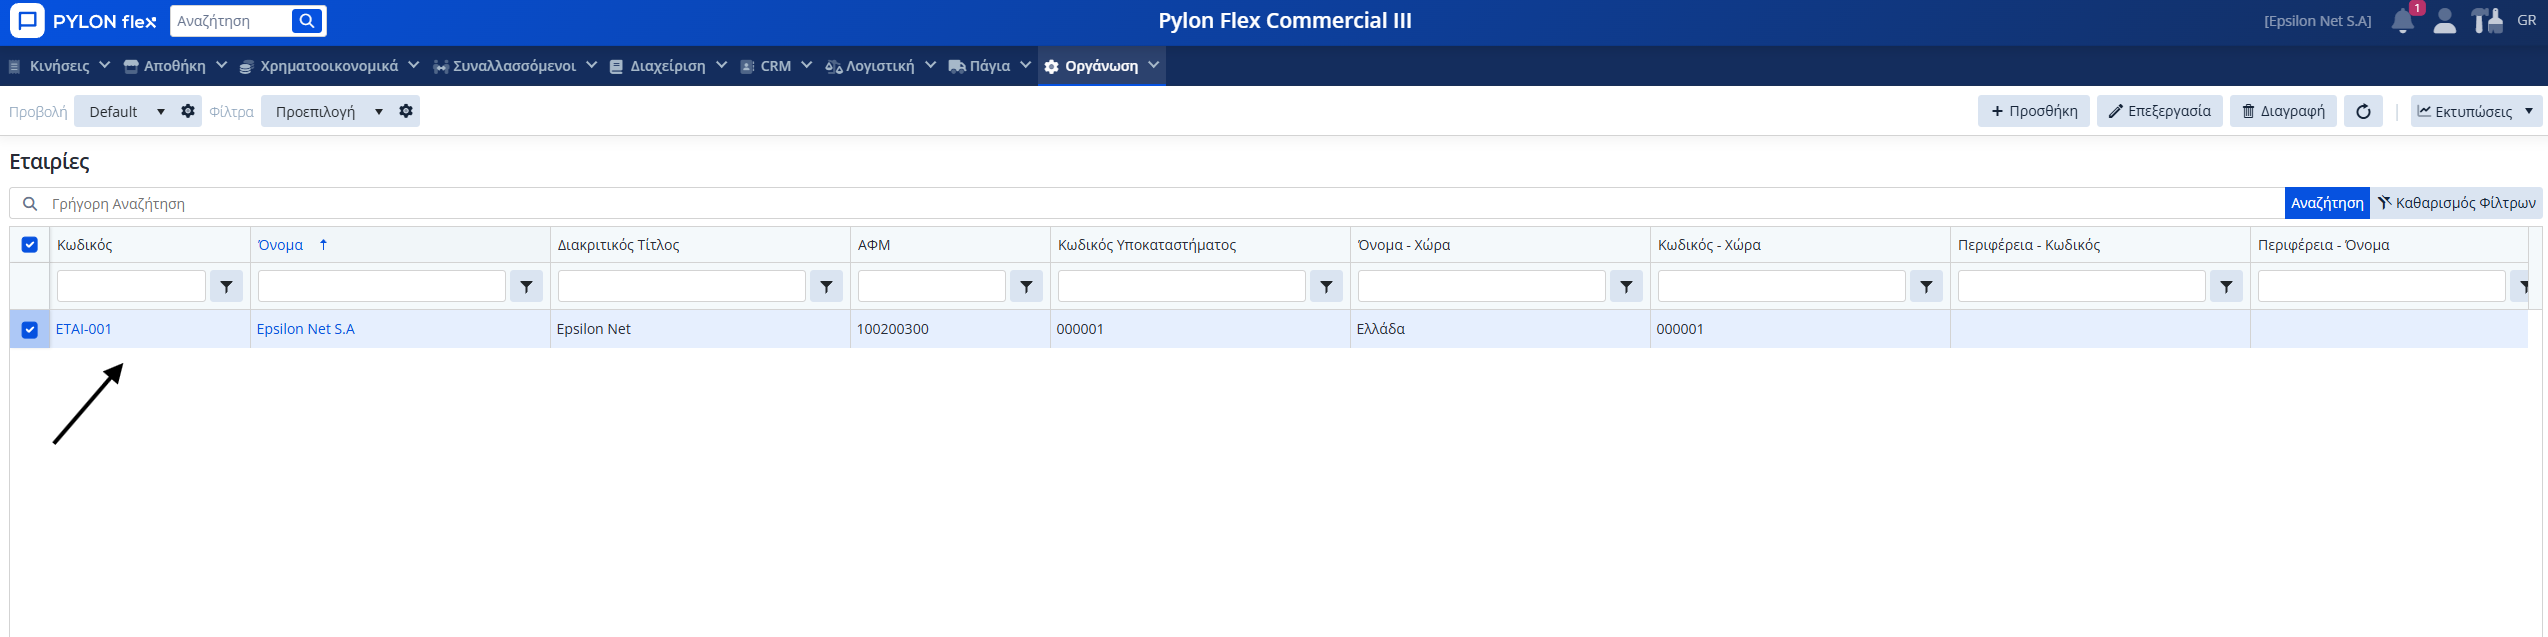Click the magnifier button in top search

coord(307,21)
